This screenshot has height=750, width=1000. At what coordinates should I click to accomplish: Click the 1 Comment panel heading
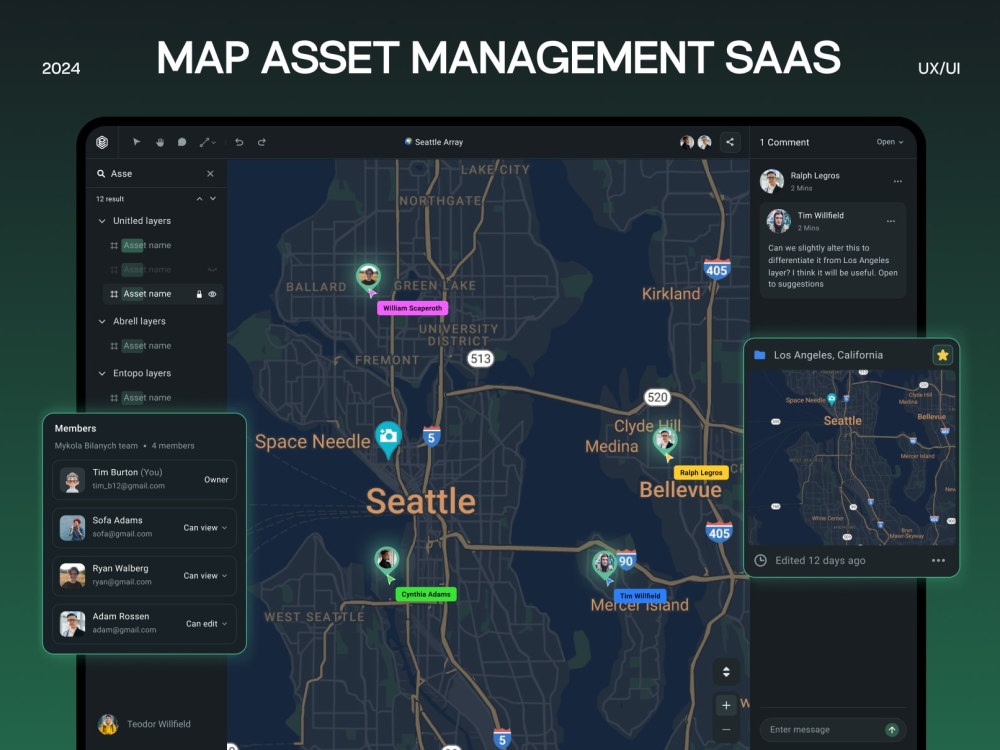tap(784, 142)
